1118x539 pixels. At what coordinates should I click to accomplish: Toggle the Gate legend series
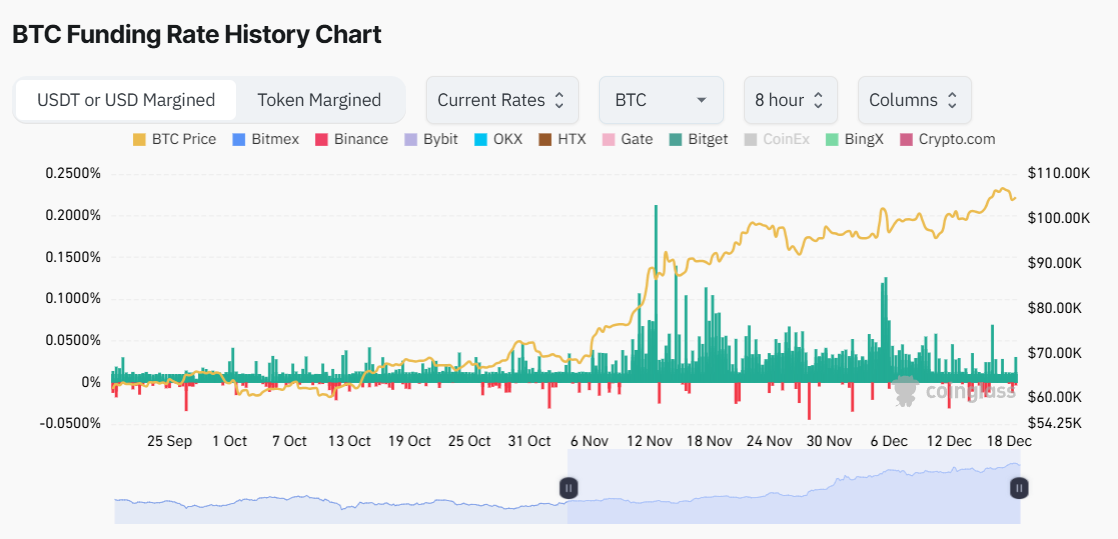click(627, 139)
